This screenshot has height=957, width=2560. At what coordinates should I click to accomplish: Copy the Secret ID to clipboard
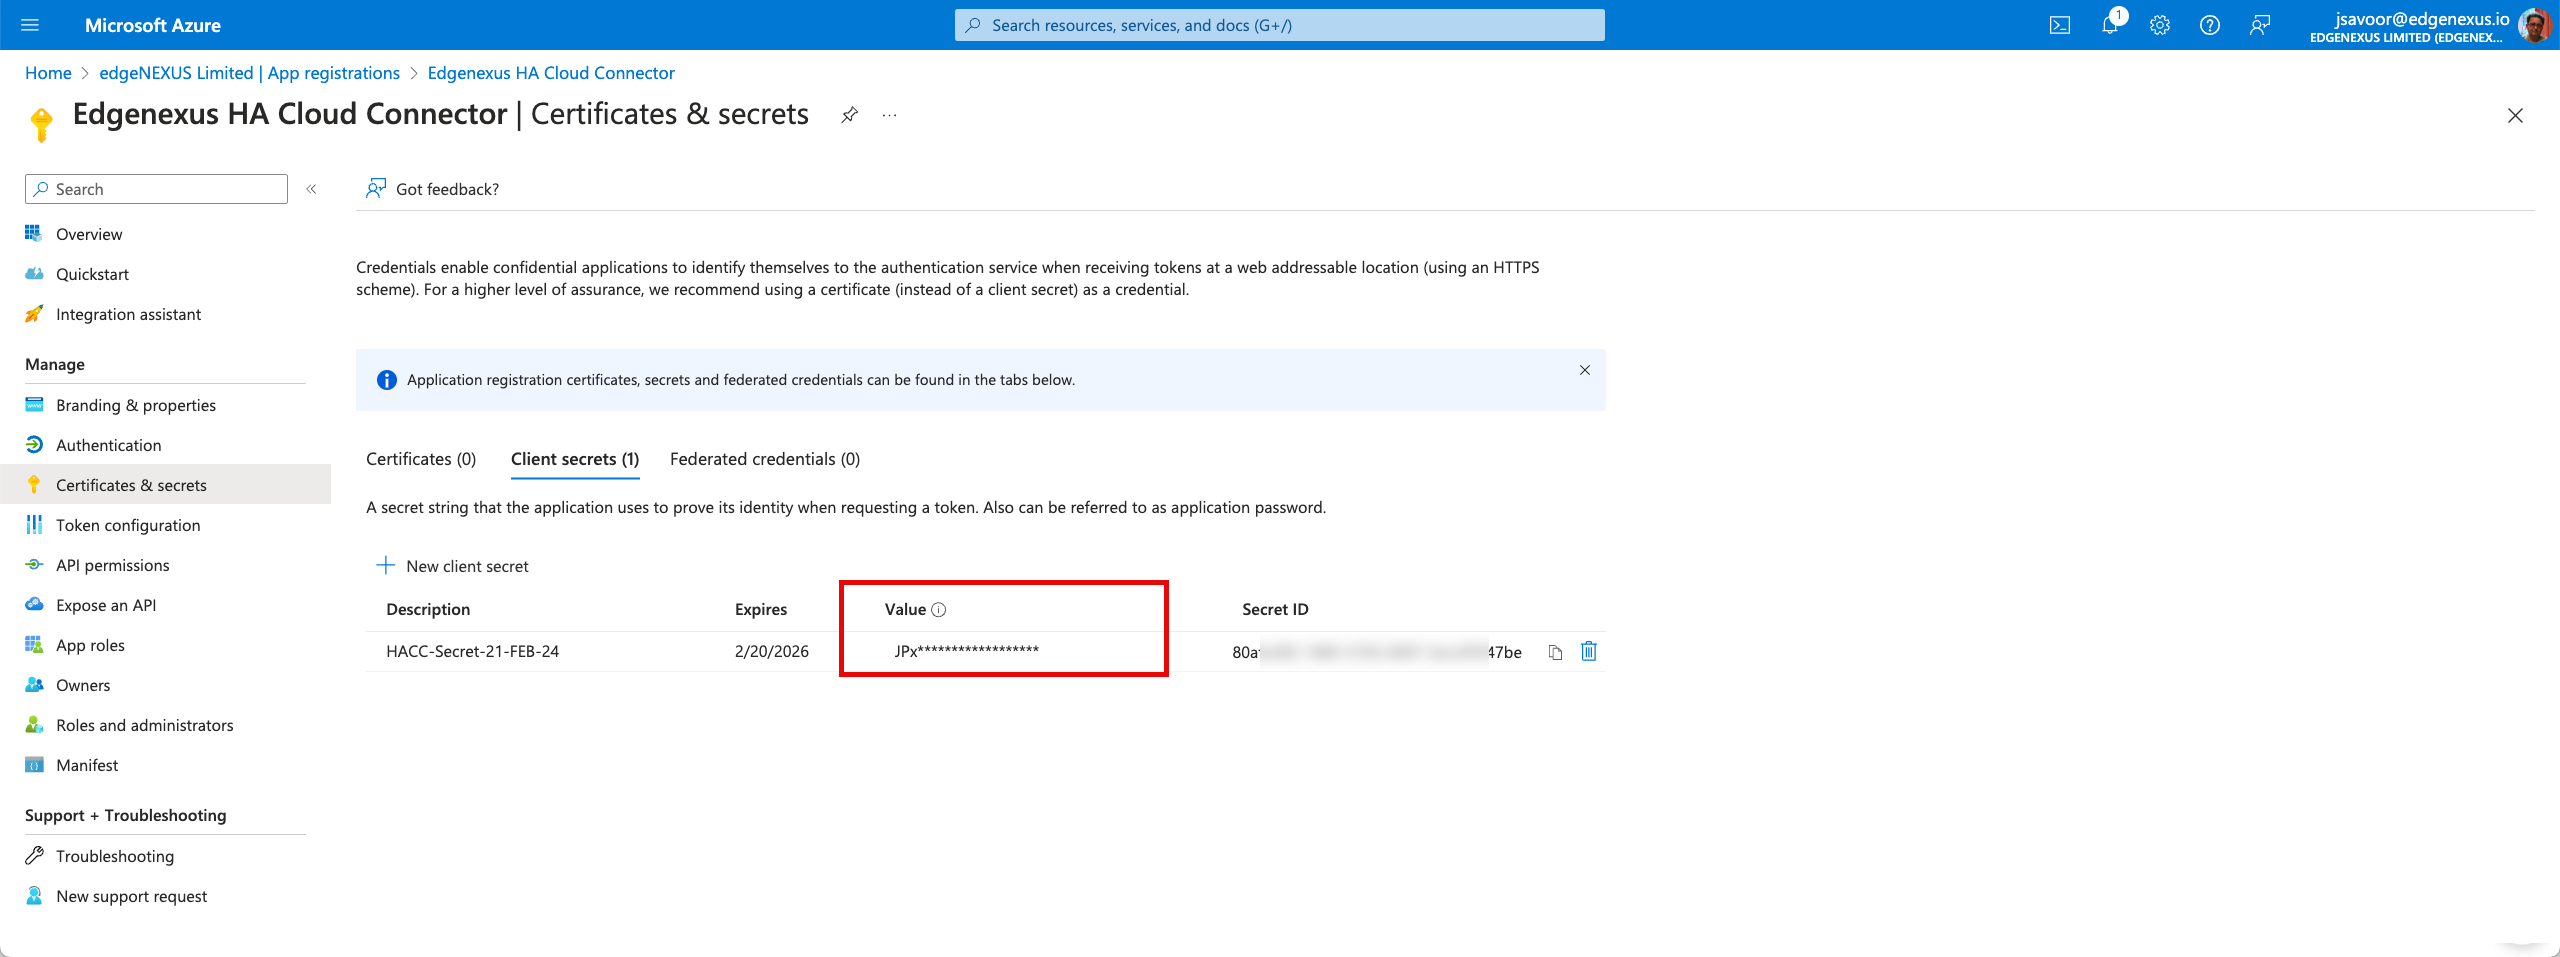point(1555,652)
